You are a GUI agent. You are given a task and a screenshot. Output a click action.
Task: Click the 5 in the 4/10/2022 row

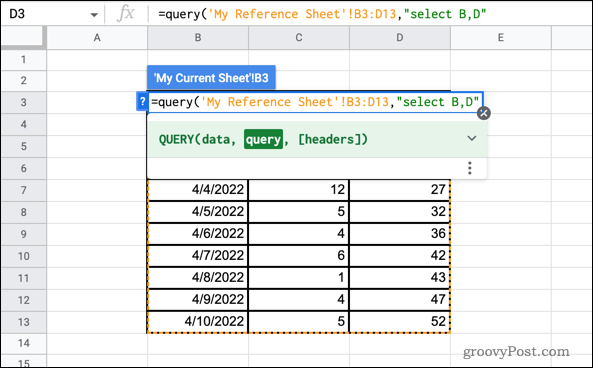[x=299, y=321]
